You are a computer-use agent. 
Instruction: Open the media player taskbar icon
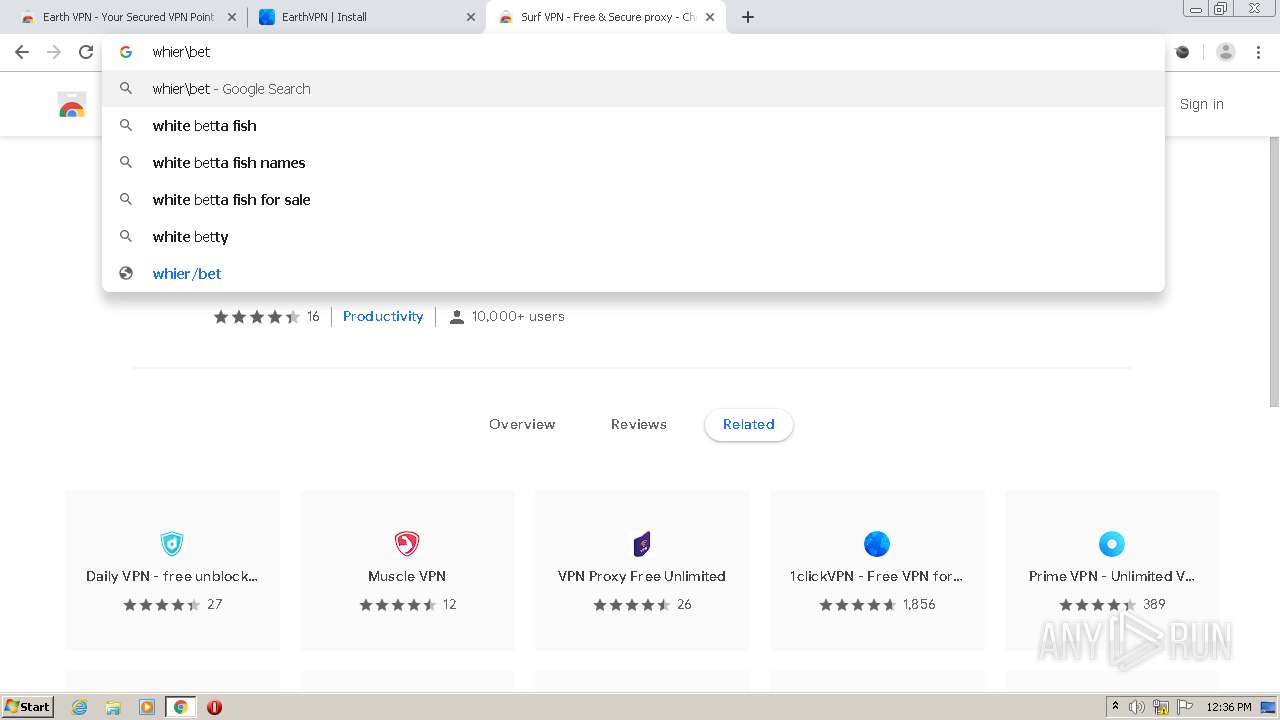pos(147,707)
